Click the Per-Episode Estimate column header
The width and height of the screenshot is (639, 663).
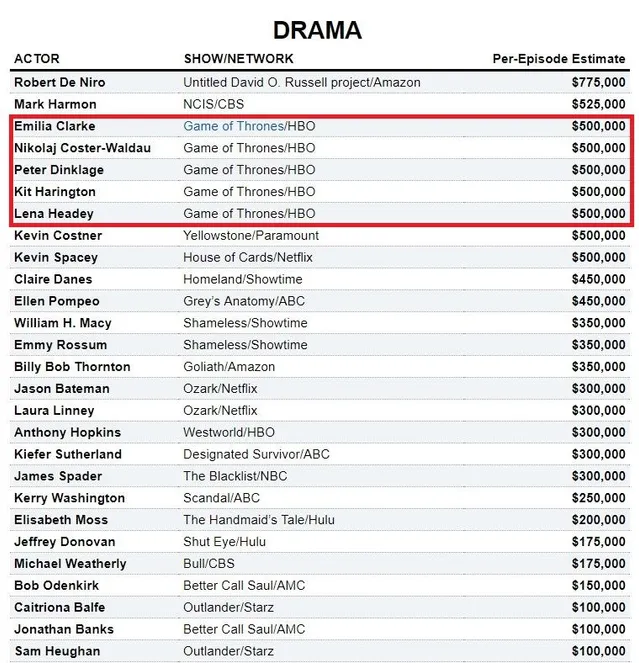click(559, 58)
